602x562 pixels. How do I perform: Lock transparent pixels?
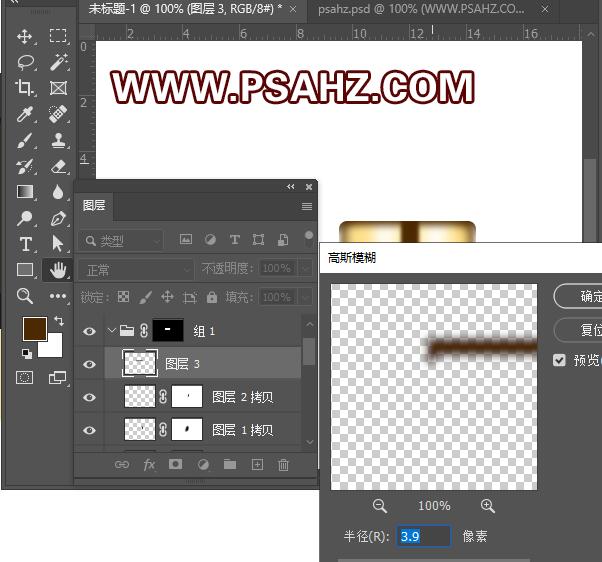coord(123,297)
